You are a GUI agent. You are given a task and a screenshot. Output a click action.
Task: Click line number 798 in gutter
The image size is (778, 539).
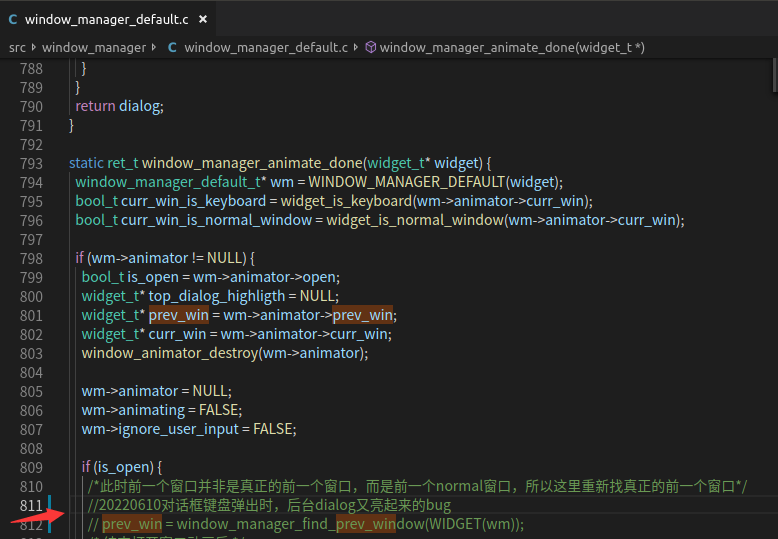(x=31, y=259)
